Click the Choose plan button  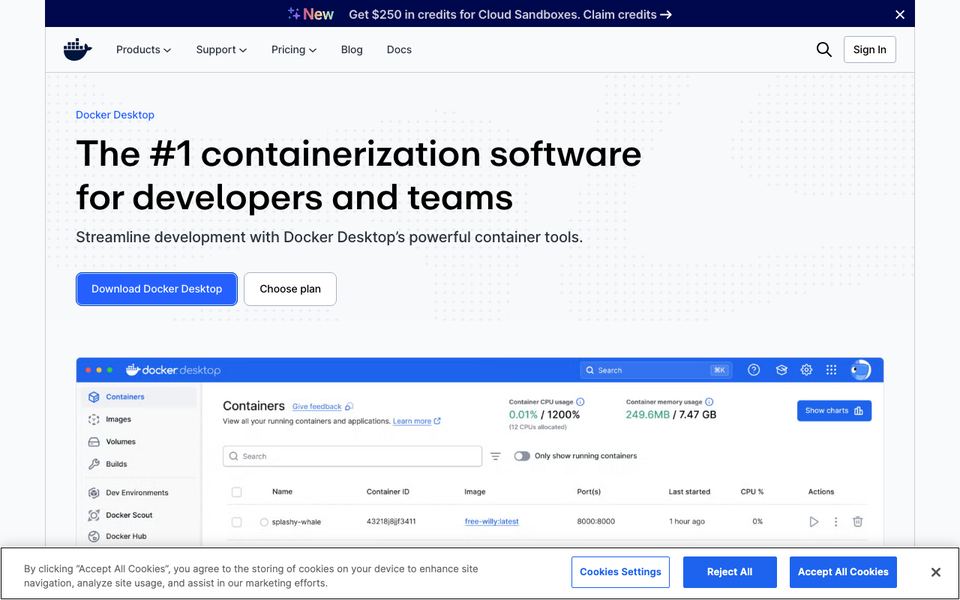pos(290,289)
